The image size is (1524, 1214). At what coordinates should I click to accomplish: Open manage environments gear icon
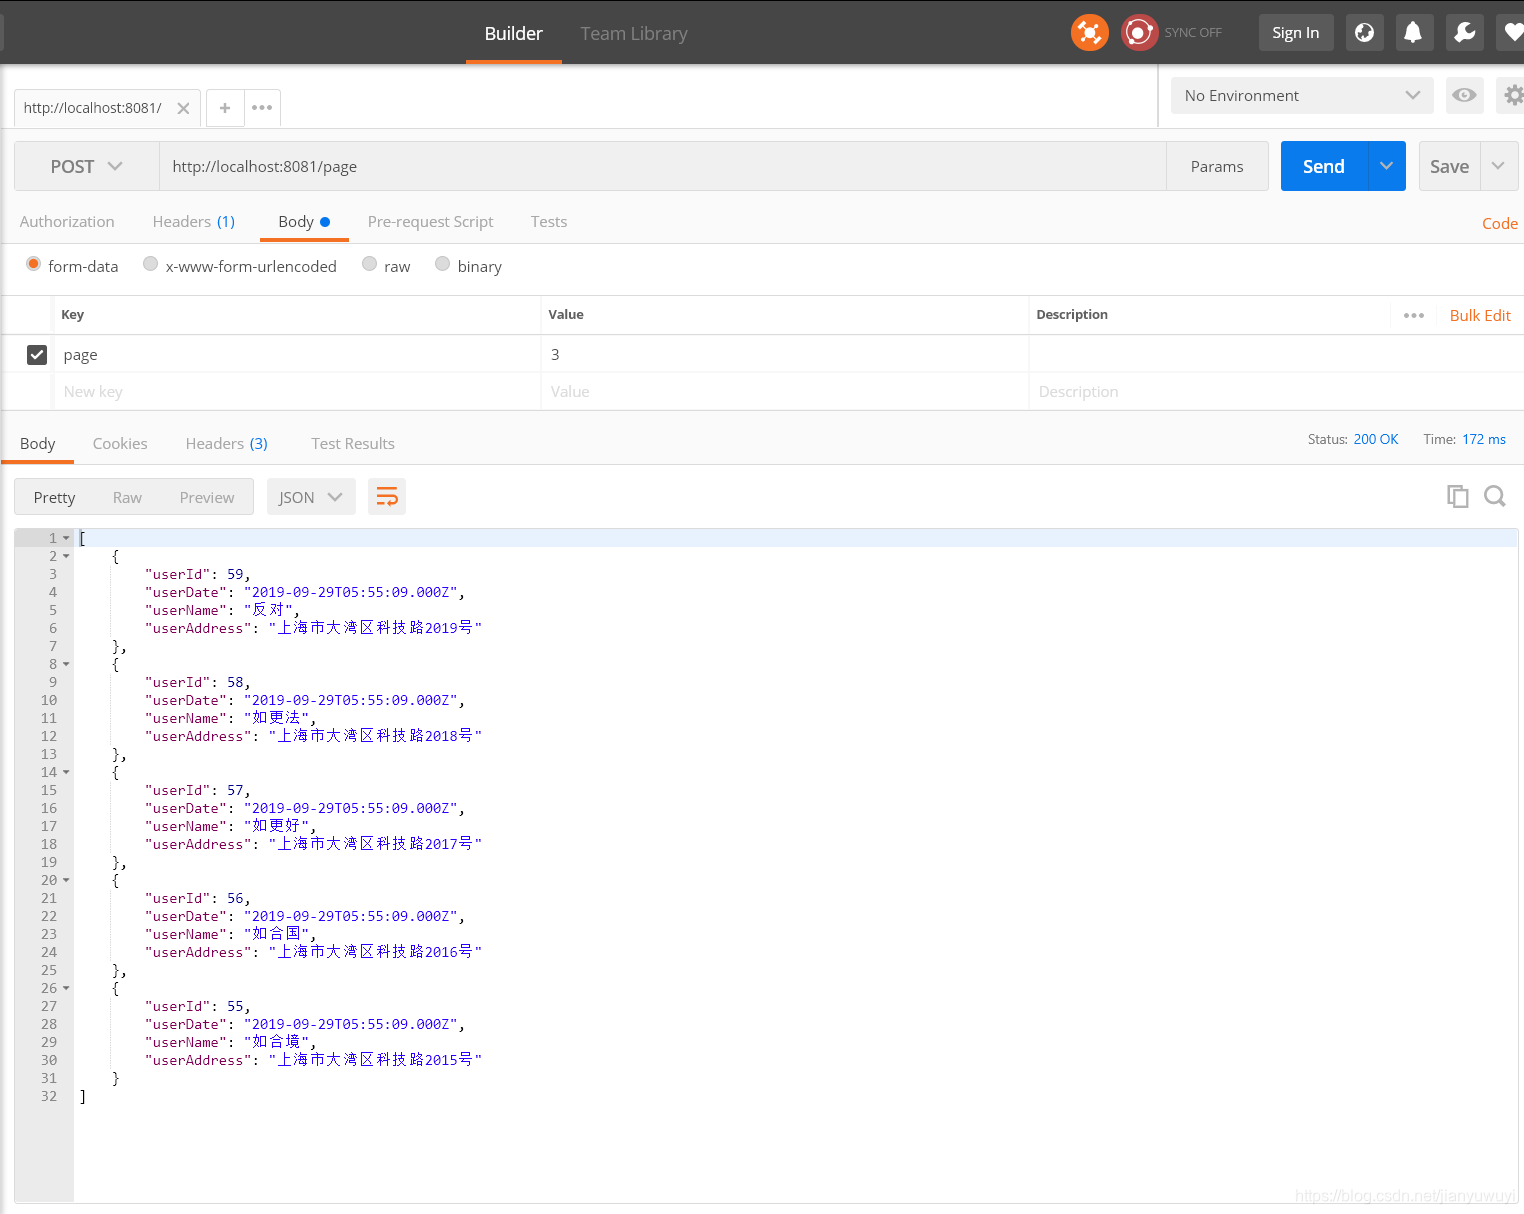(x=1513, y=96)
